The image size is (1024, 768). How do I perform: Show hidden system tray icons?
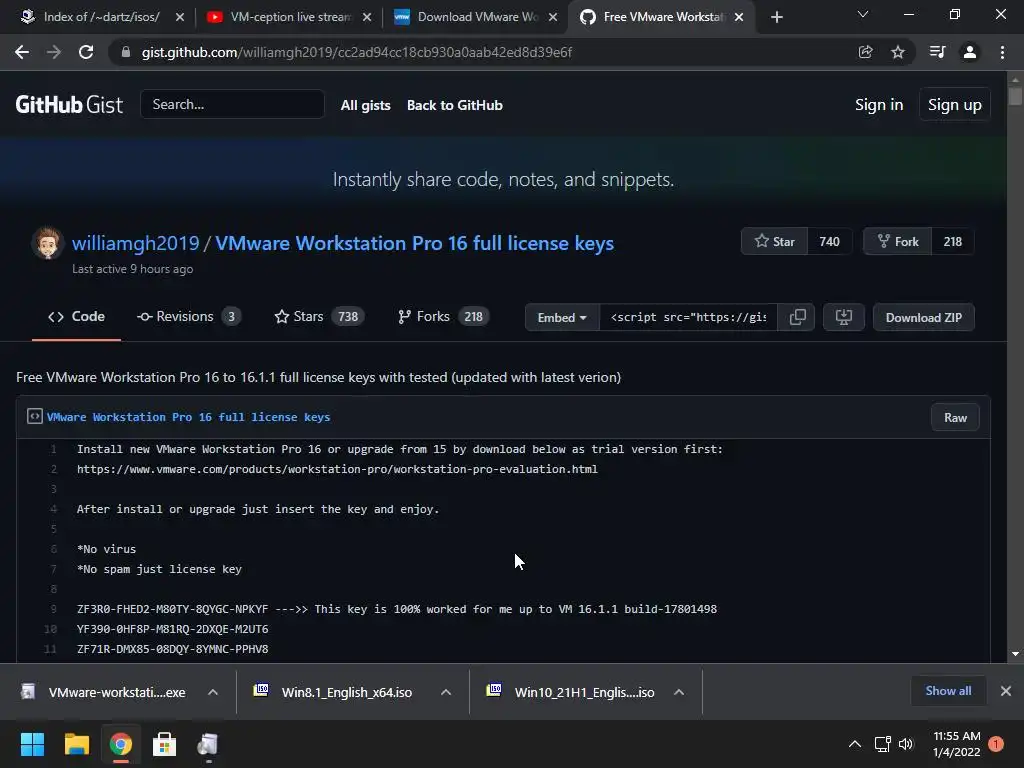854,744
